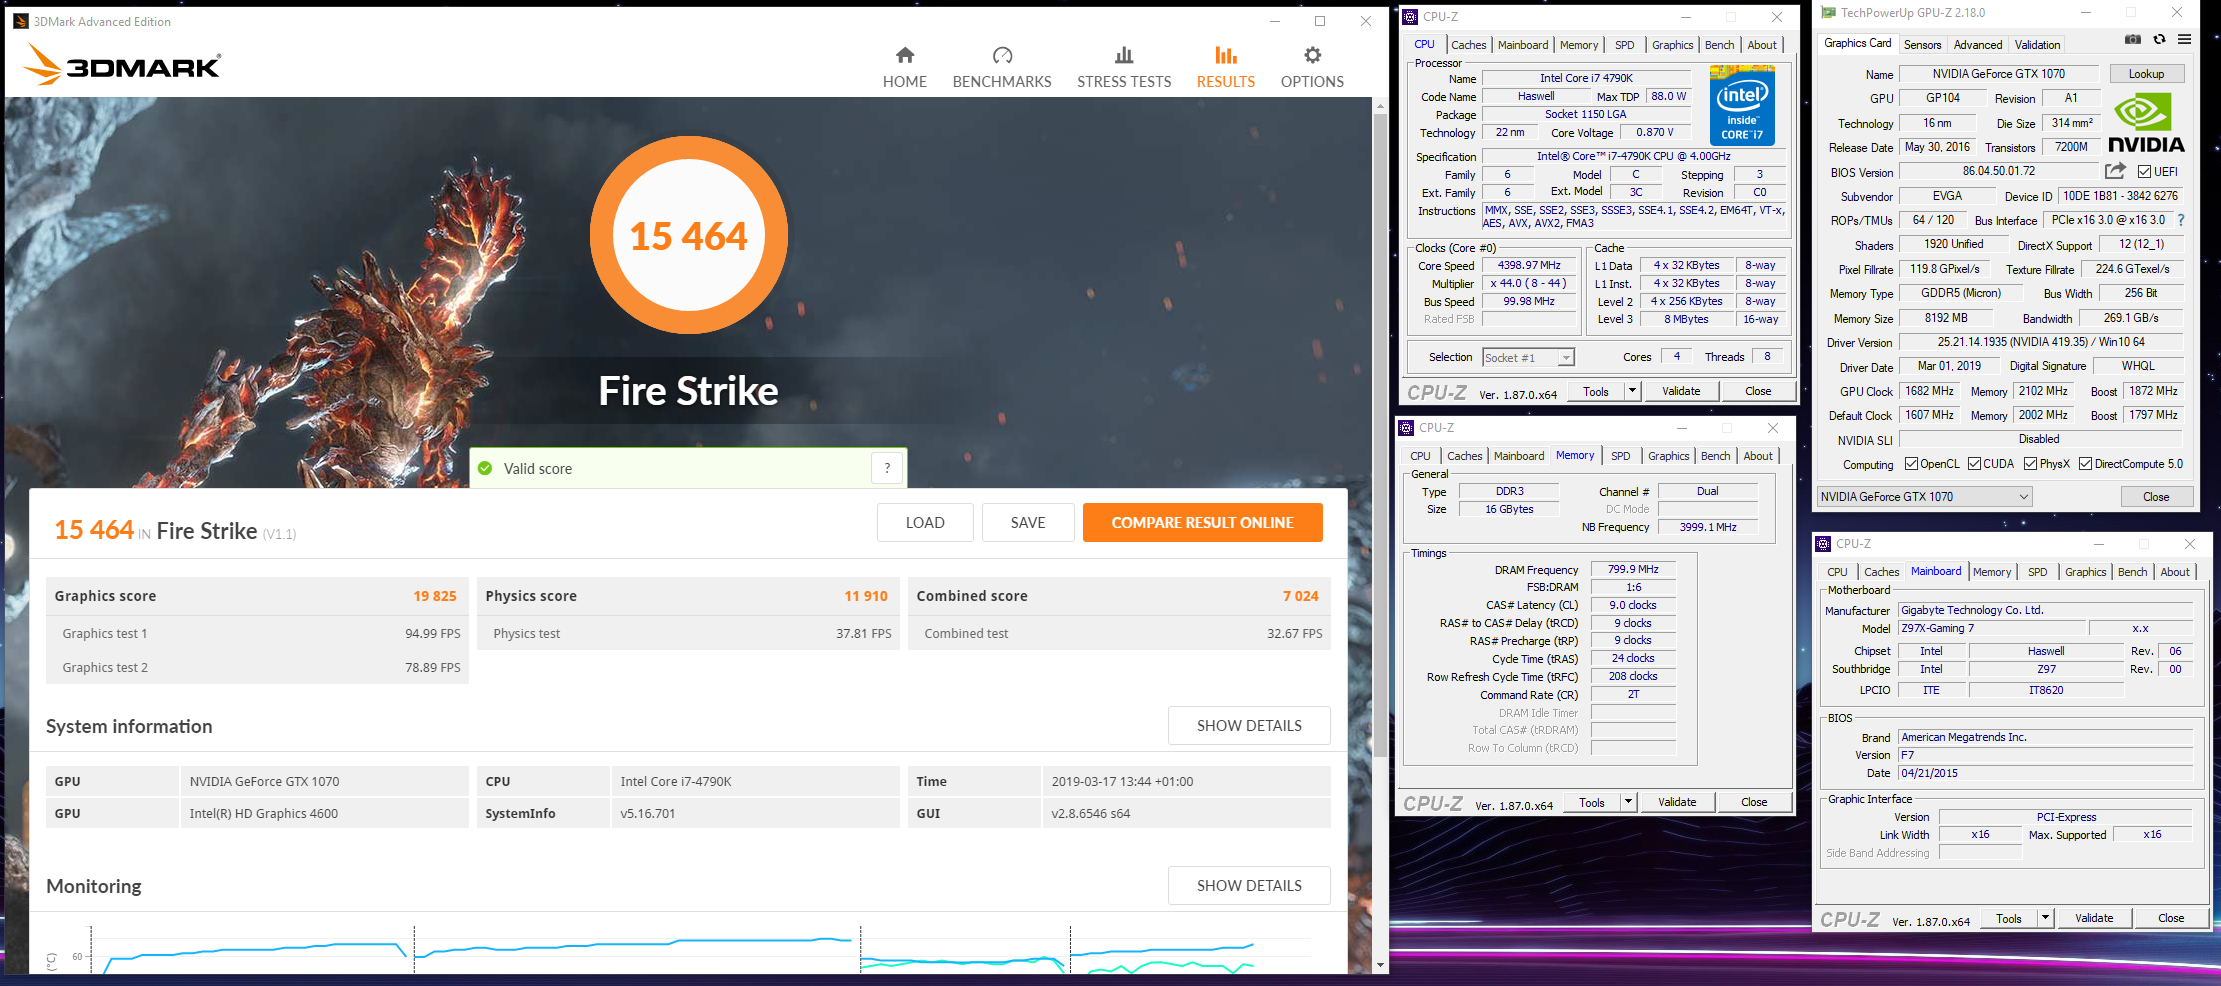2221x986 pixels.
Task: Click the Core Speed value 4398.97 MHz
Action: tap(1529, 265)
